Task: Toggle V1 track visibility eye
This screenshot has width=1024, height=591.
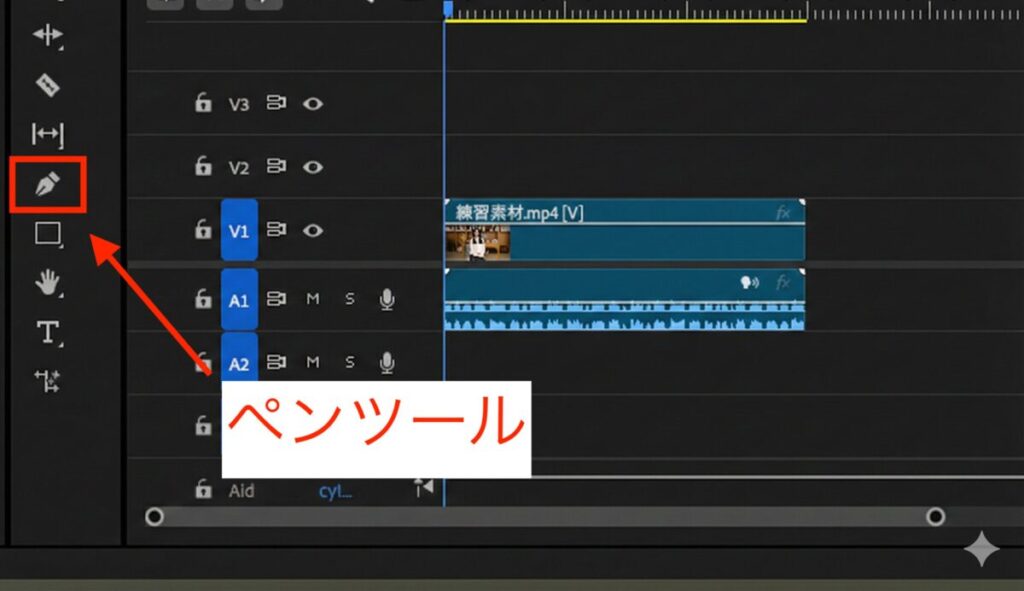Action: coord(312,231)
